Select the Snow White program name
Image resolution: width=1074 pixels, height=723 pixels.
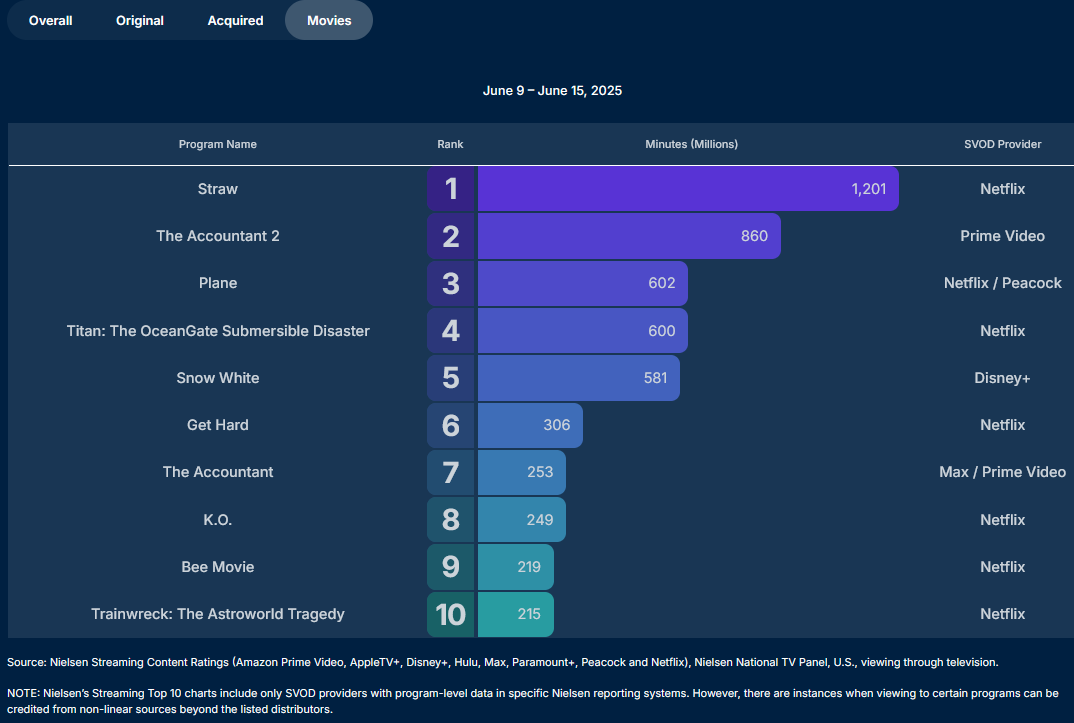218,378
